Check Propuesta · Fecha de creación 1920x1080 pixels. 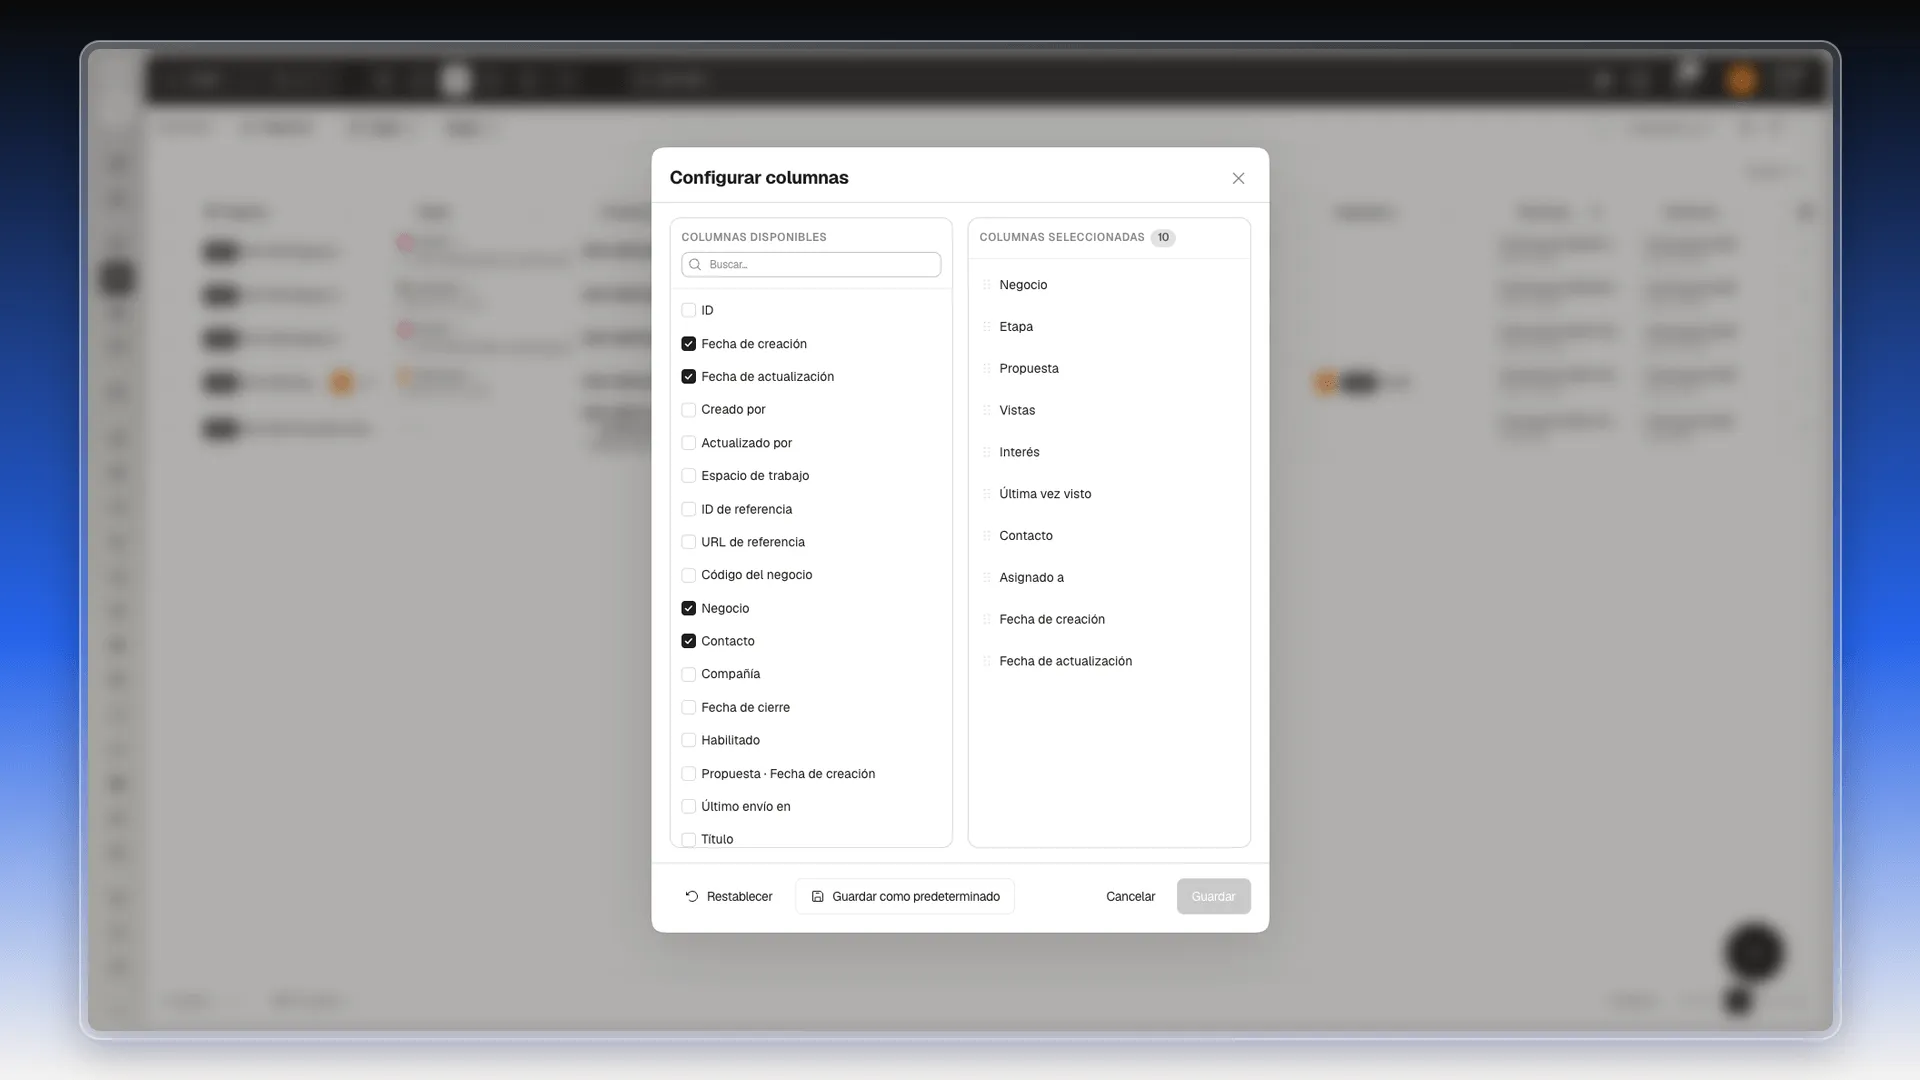(688, 773)
